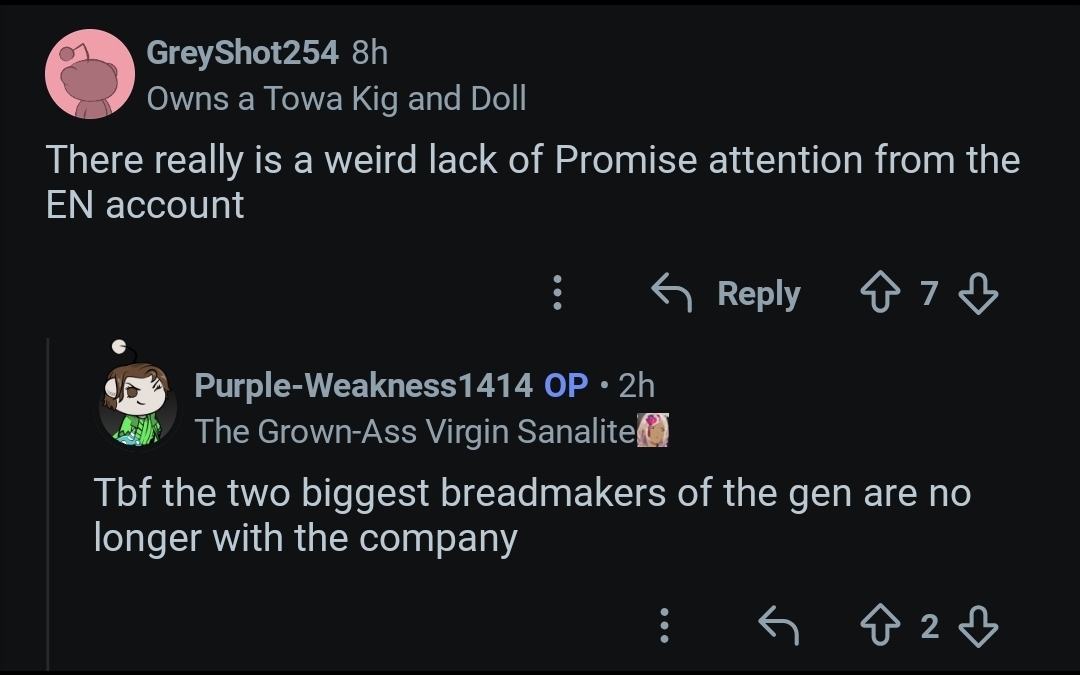
Task: Select the "Owns a Towa Kig and Doll" flair
Action: pos(336,98)
